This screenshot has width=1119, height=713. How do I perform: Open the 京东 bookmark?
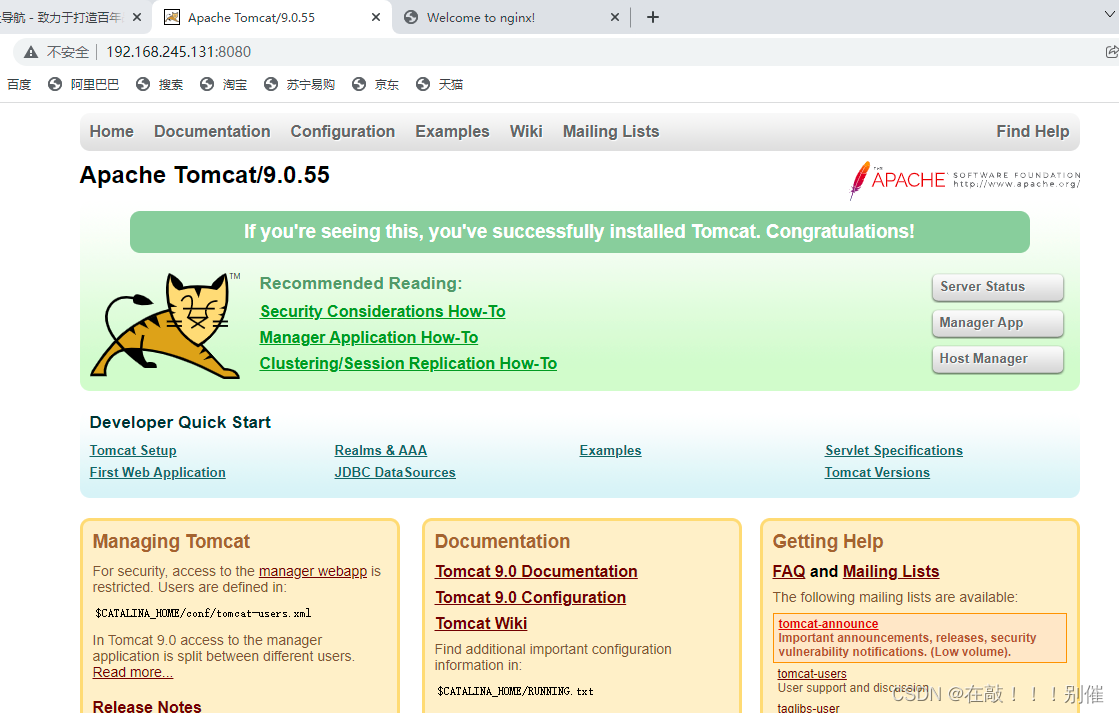[x=375, y=84]
